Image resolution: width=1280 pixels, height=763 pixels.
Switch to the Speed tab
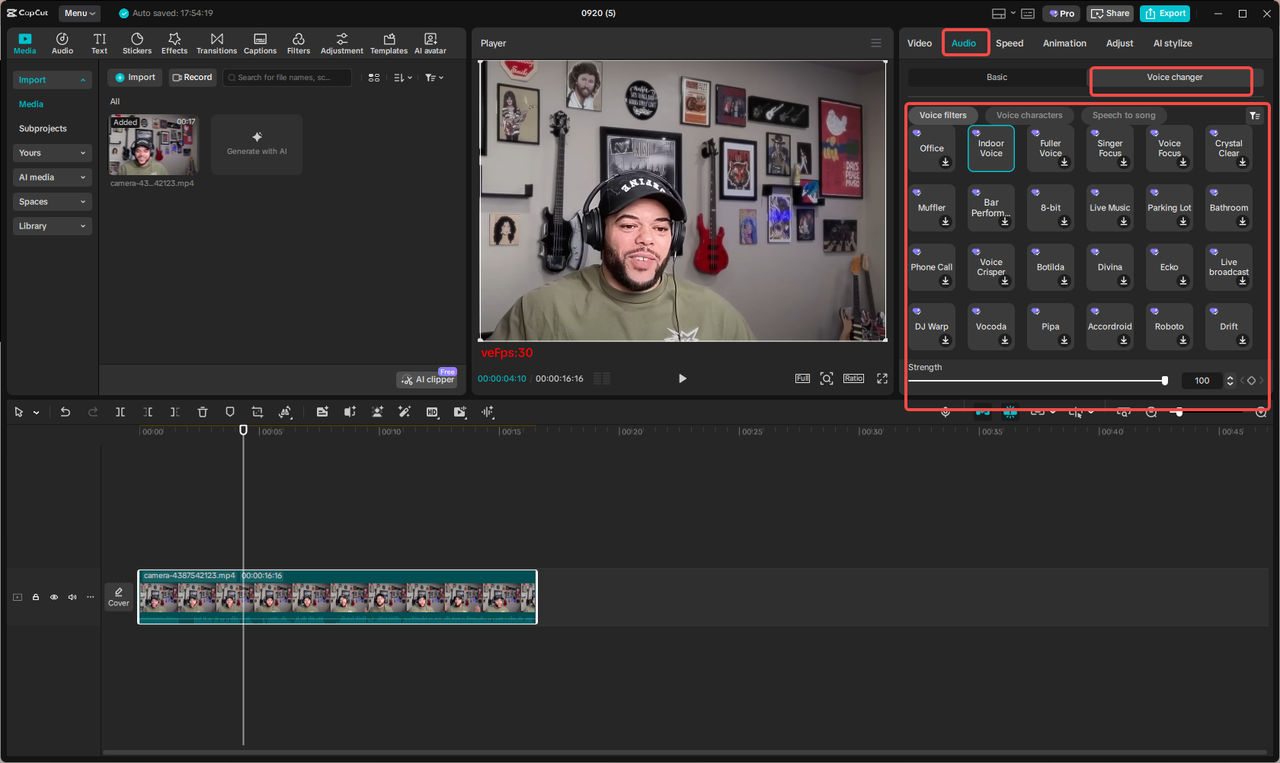[x=1009, y=43]
